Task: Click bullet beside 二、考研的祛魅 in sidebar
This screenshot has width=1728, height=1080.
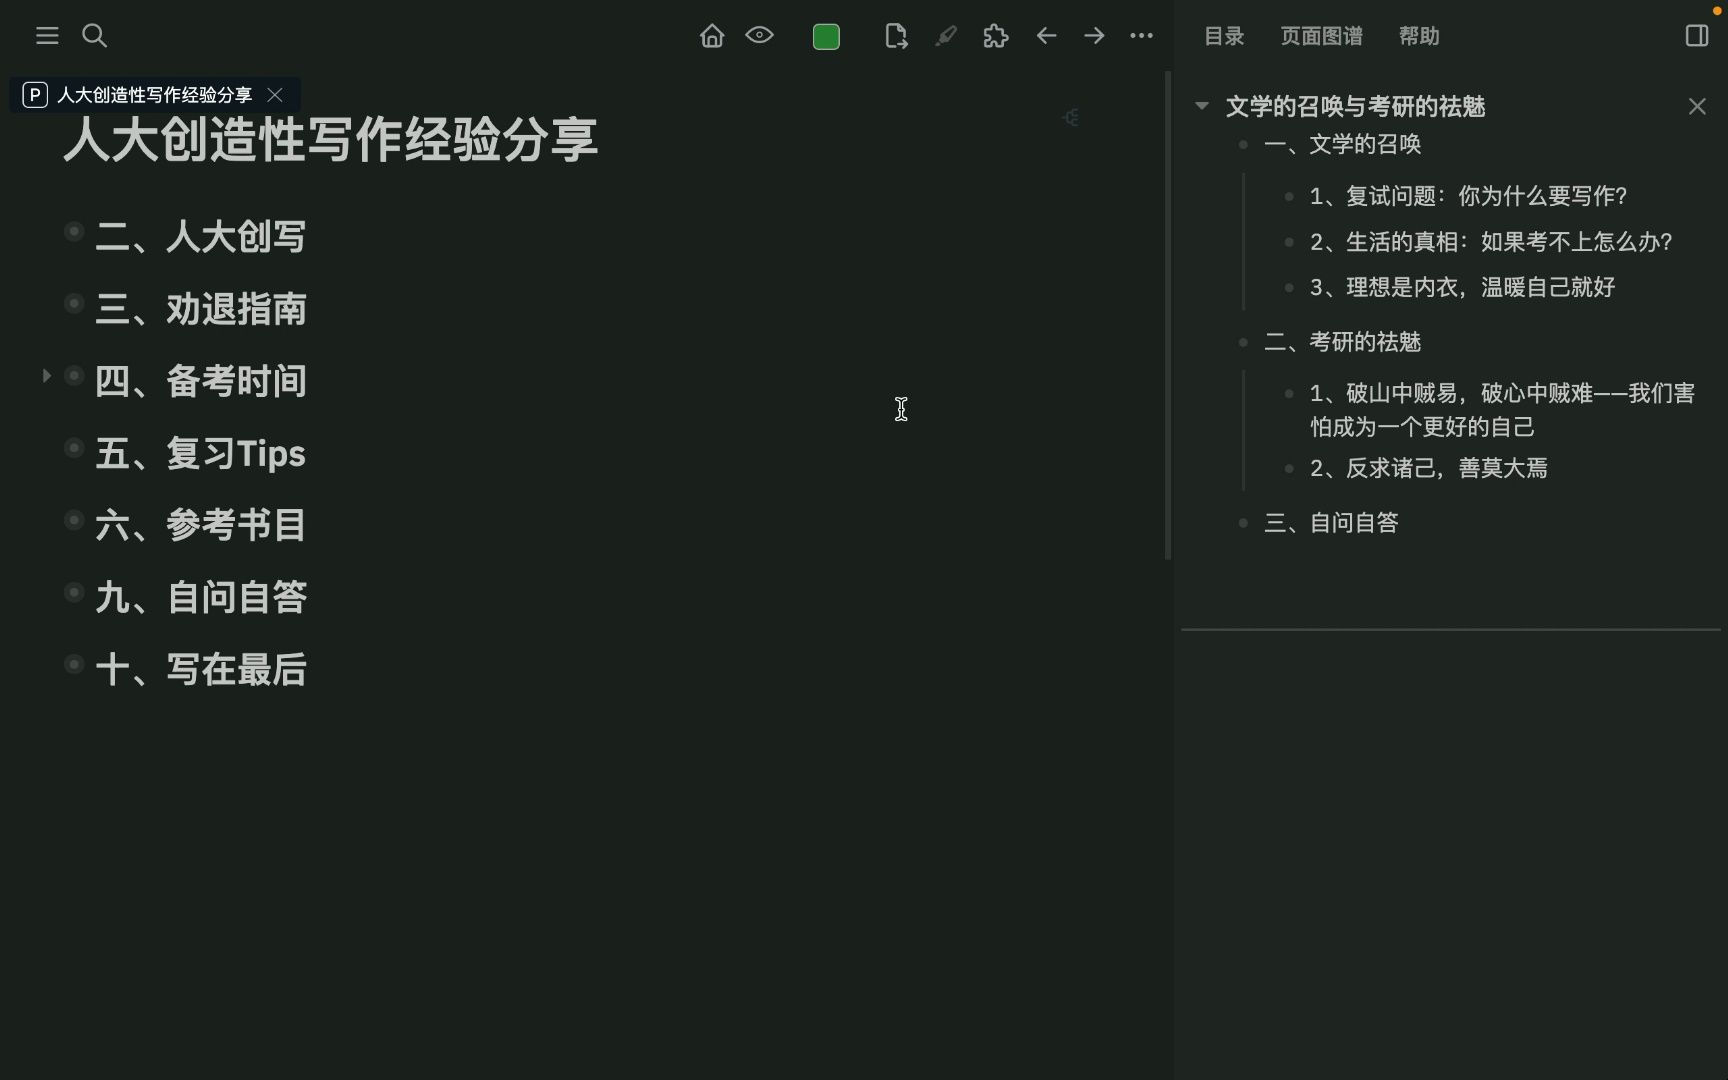Action: pyautogui.click(x=1243, y=343)
